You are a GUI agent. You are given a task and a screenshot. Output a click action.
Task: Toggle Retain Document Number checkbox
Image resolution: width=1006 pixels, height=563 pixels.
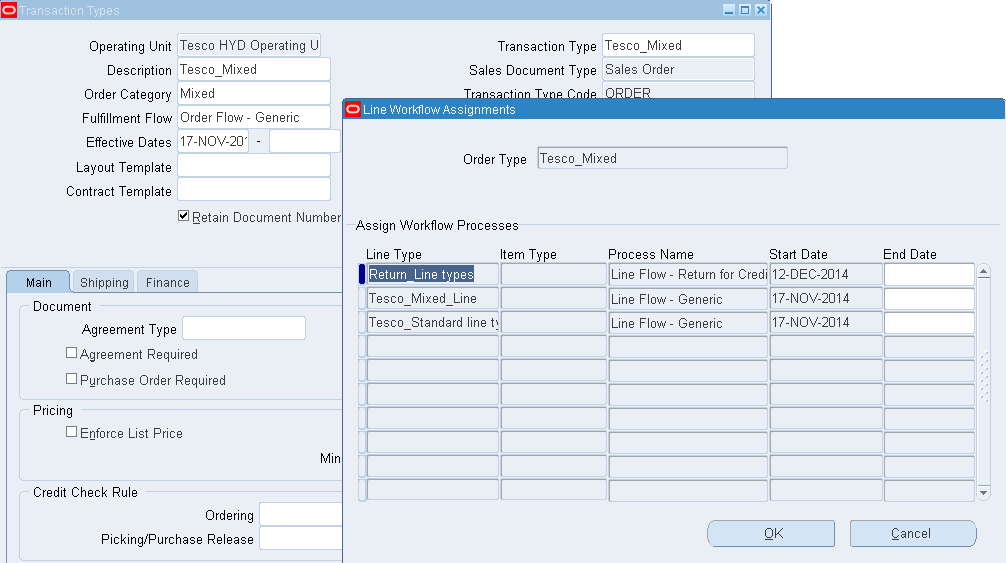(x=183, y=216)
